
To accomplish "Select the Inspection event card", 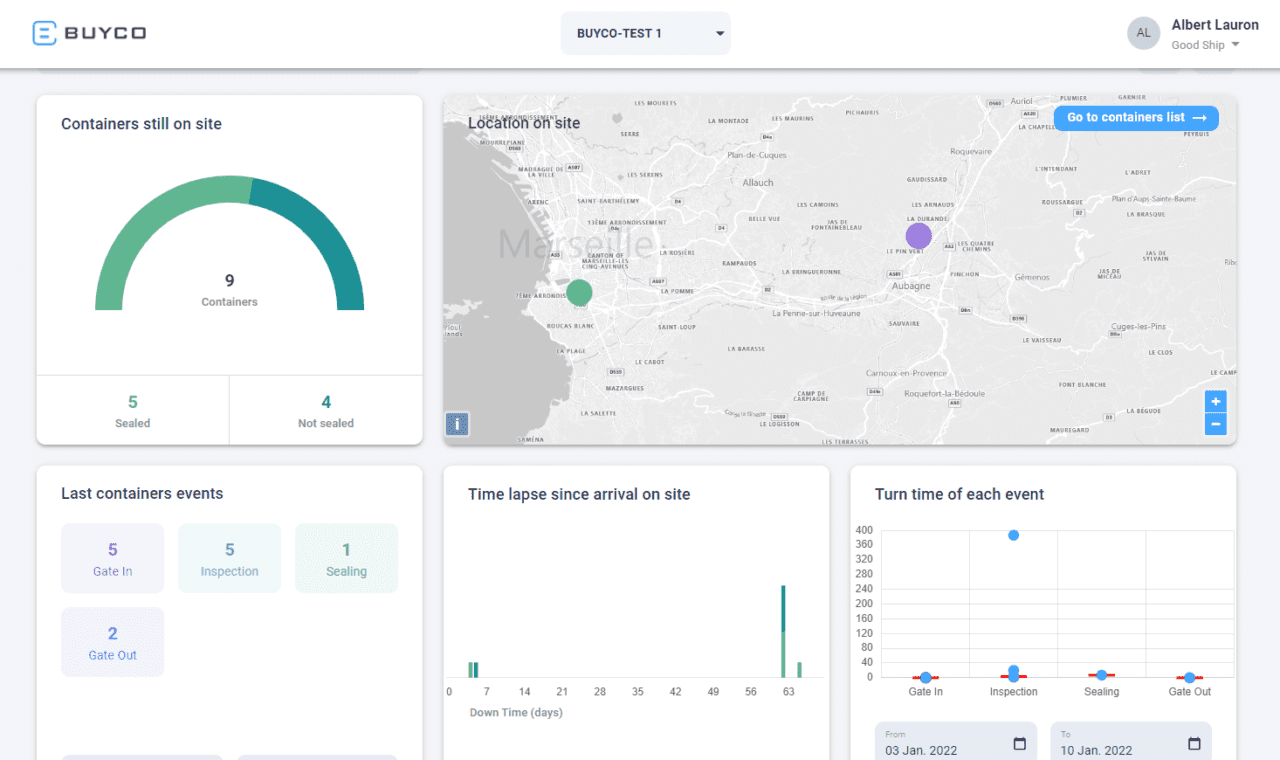I will pyautogui.click(x=229, y=557).
